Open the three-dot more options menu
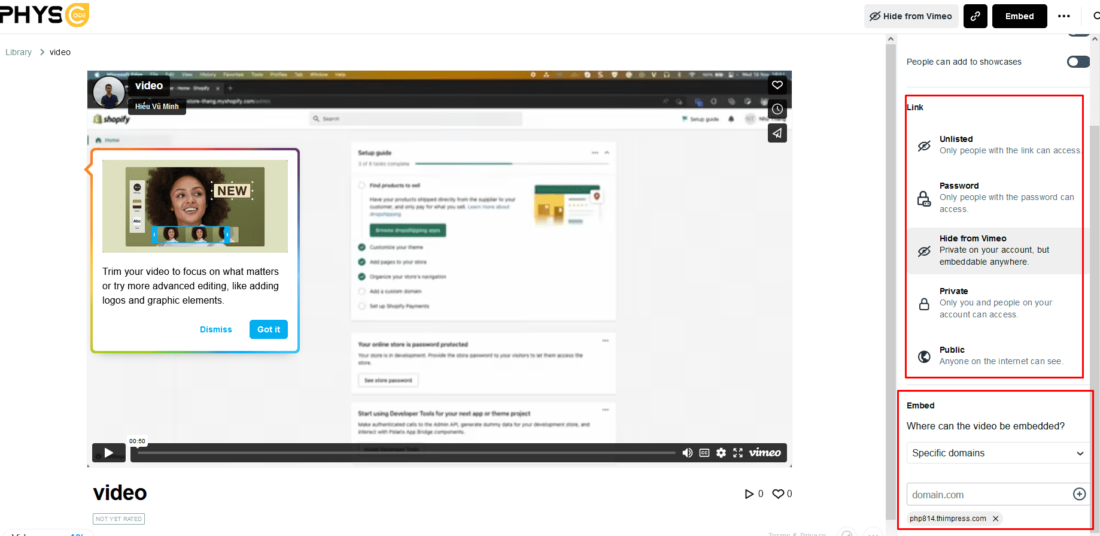 [x=1064, y=15]
